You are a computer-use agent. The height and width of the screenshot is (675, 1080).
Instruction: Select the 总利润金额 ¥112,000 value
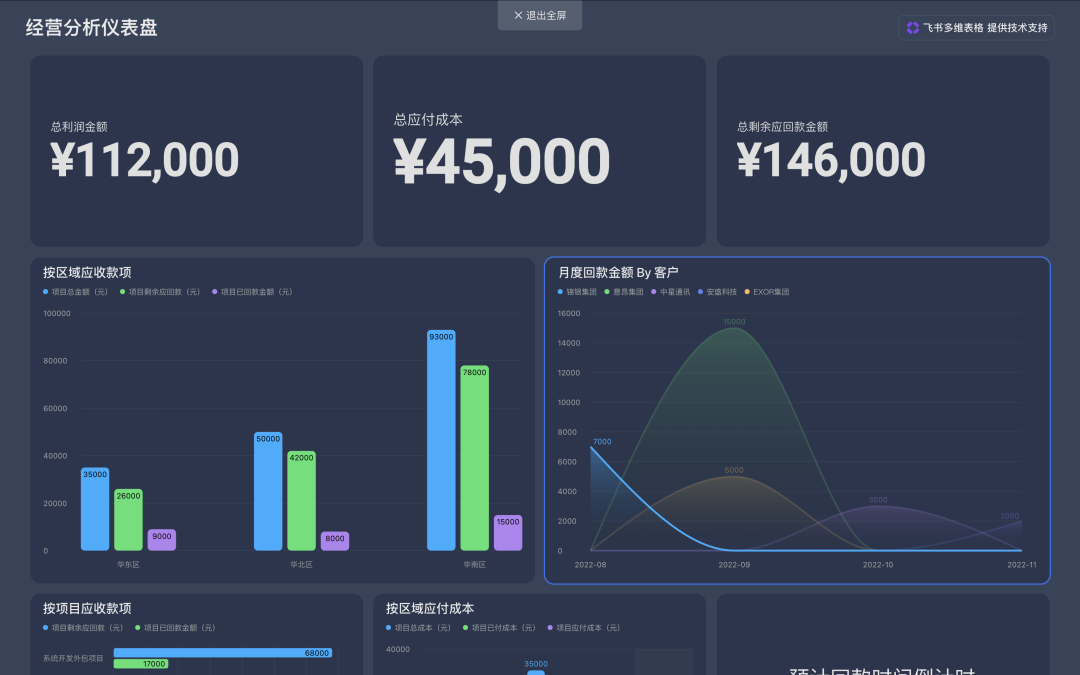145,160
